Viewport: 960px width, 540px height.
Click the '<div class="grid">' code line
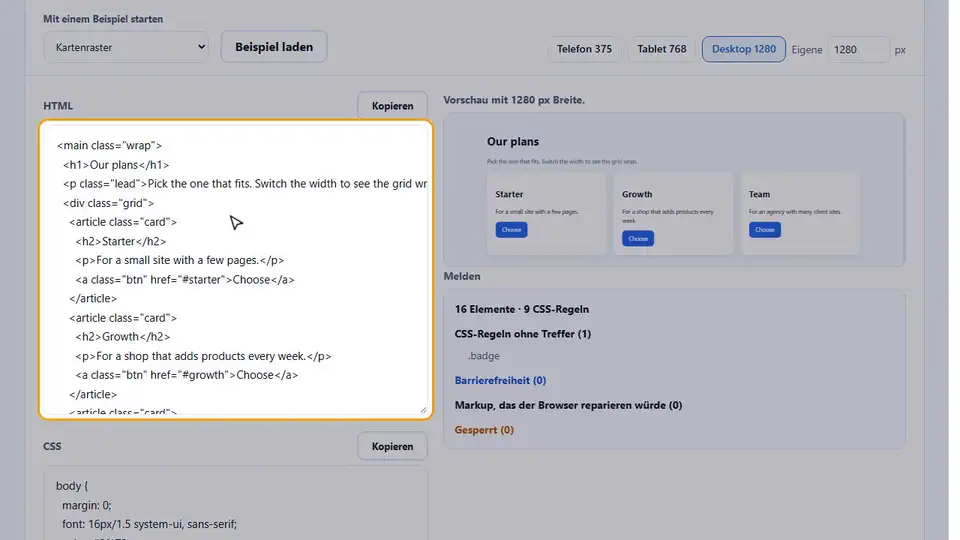[x=108, y=203]
